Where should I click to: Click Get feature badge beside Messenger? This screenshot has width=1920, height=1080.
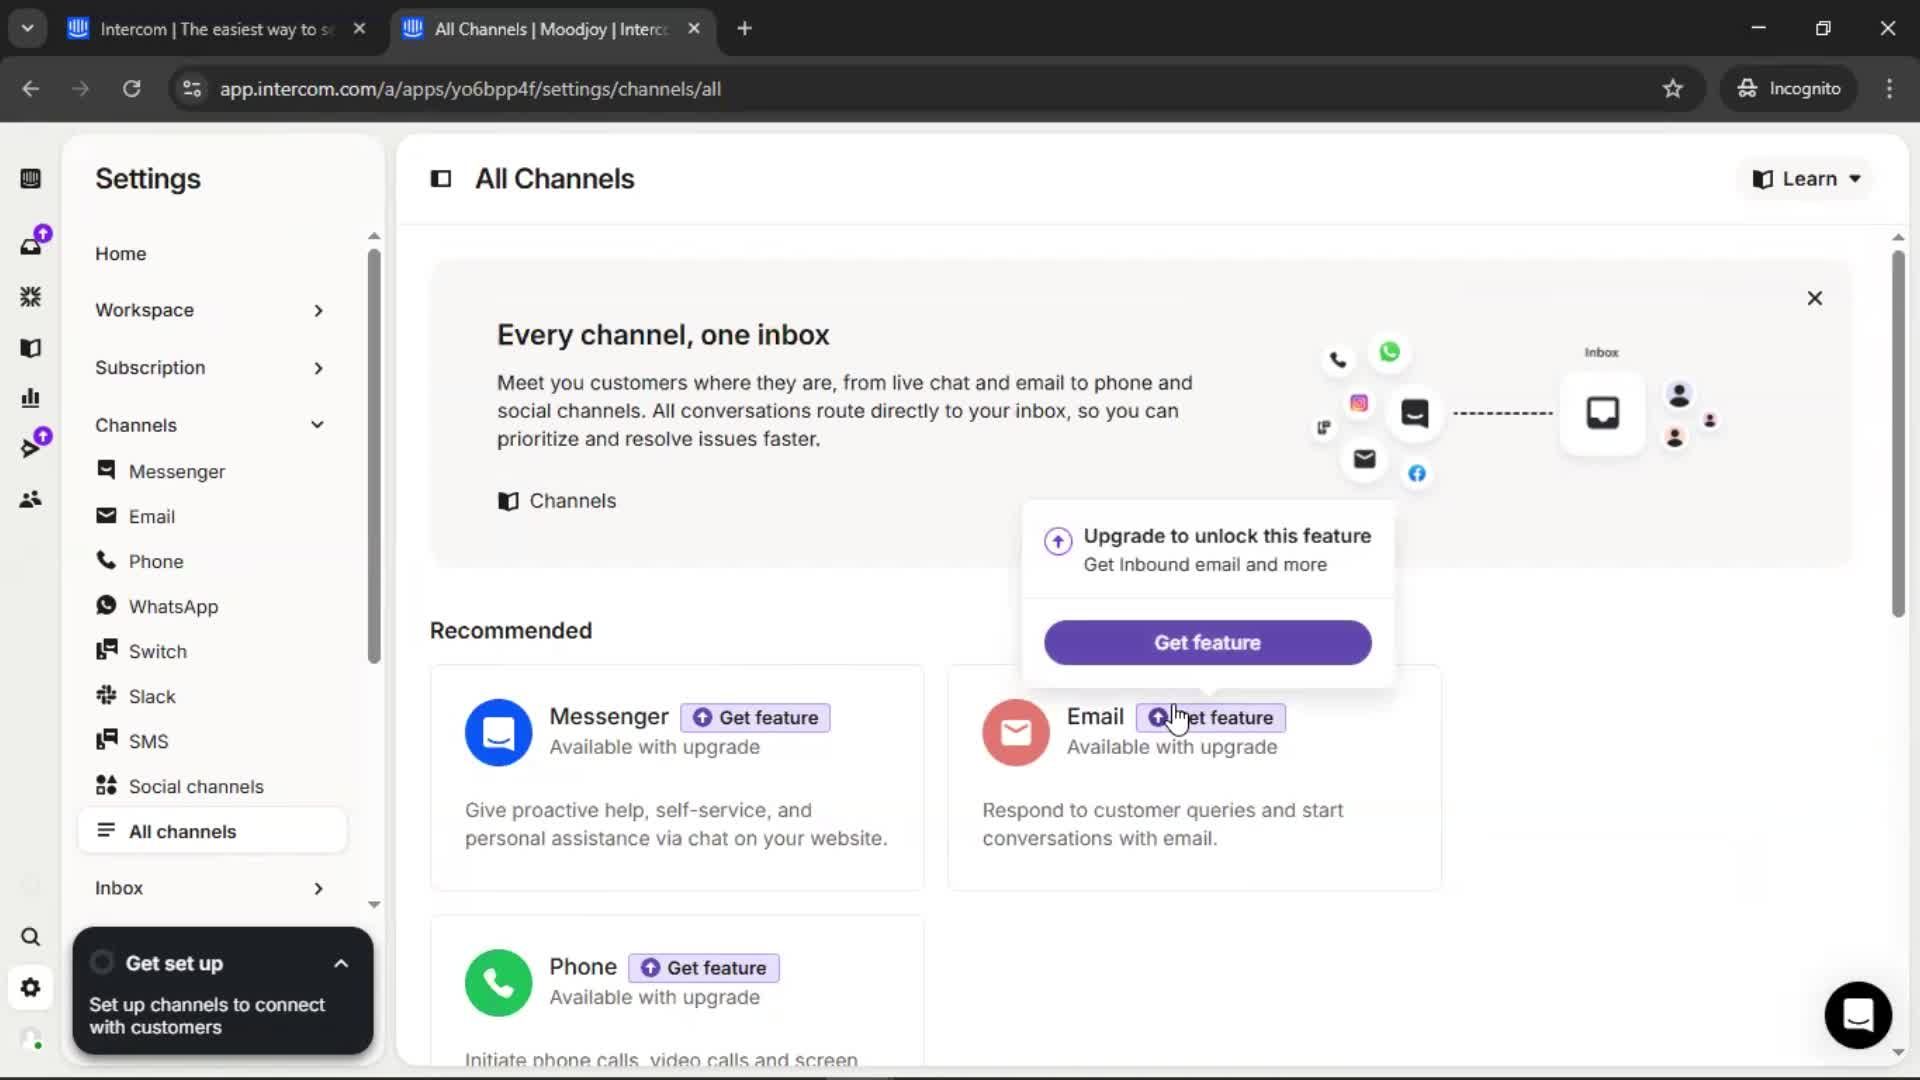[x=755, y=718]
